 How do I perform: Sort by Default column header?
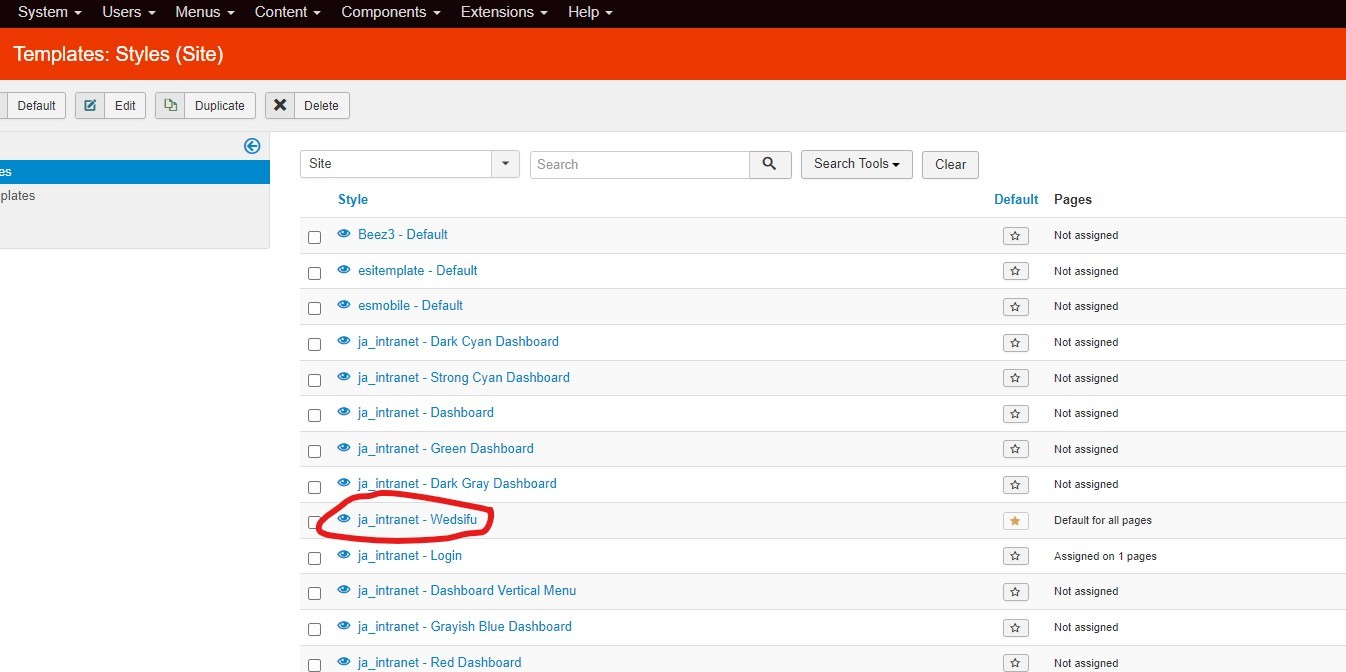1016,199
